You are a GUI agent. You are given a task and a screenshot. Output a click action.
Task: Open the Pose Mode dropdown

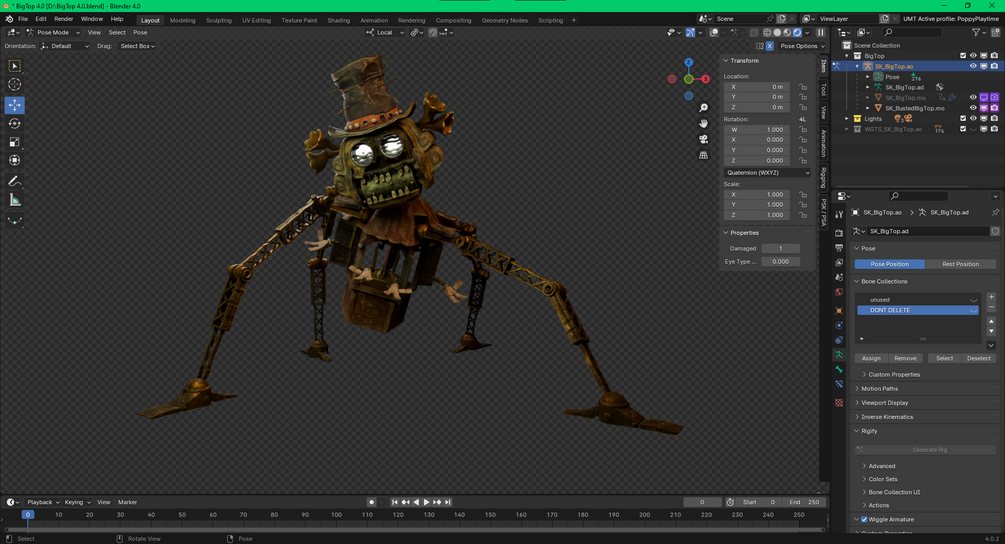[x=54, y=32]
